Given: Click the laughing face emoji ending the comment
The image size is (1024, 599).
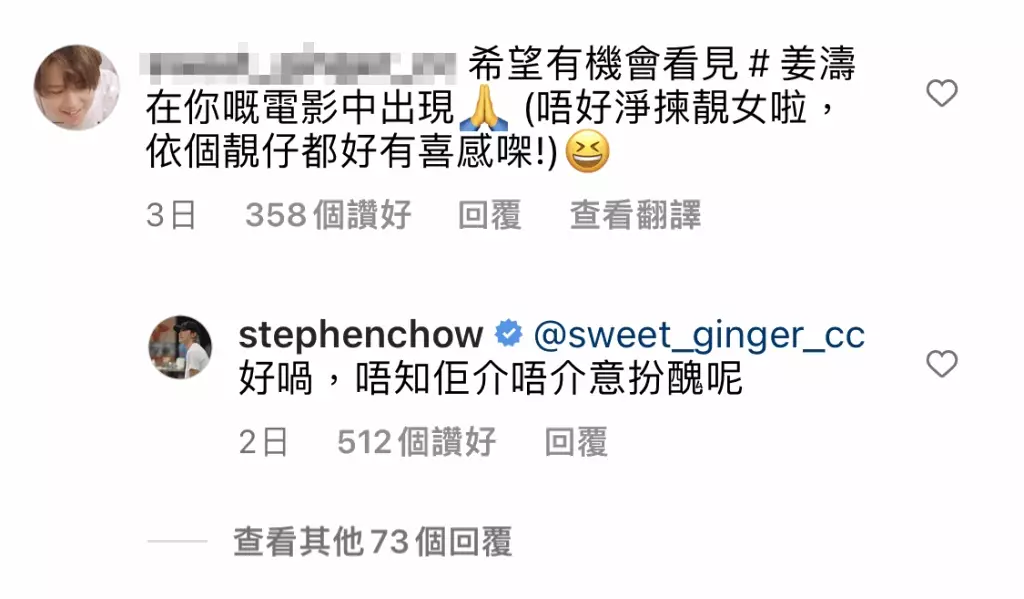Looking at the screenshot, I should [587, 152].
